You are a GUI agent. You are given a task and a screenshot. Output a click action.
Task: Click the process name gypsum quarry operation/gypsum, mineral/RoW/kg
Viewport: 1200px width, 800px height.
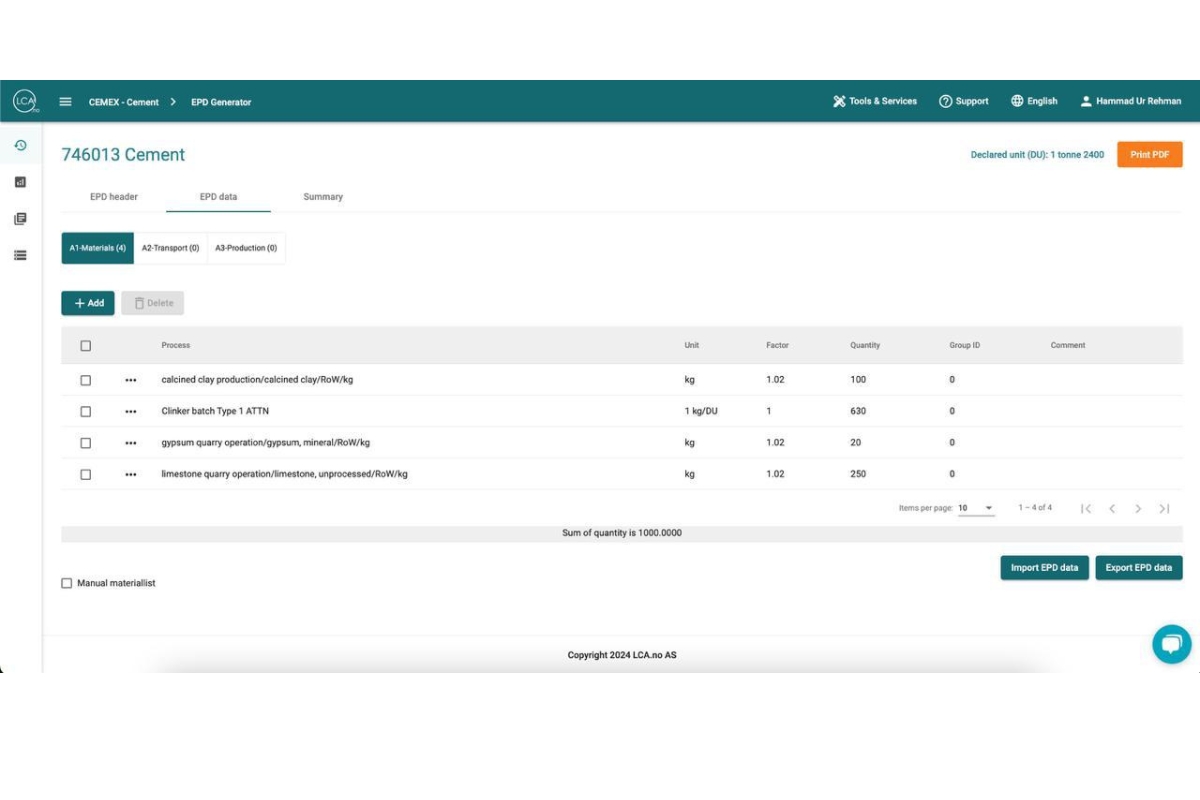click(265, 443)
